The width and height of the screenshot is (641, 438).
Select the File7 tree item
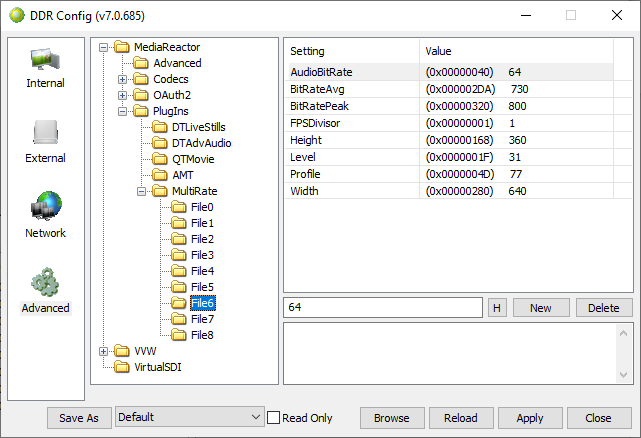point(202,319)
